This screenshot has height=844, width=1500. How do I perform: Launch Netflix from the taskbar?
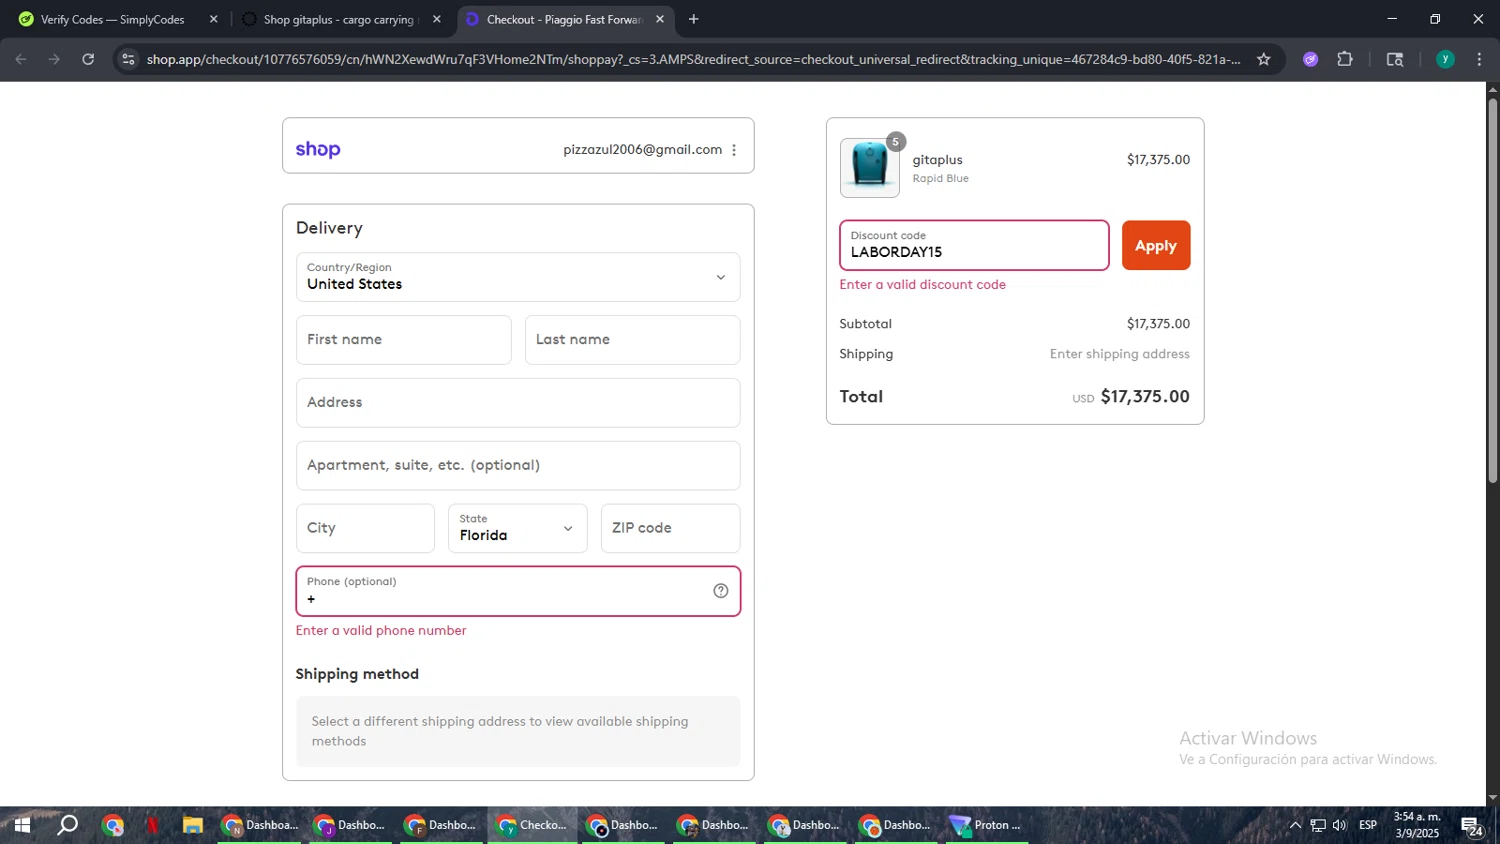coord(153,825)
